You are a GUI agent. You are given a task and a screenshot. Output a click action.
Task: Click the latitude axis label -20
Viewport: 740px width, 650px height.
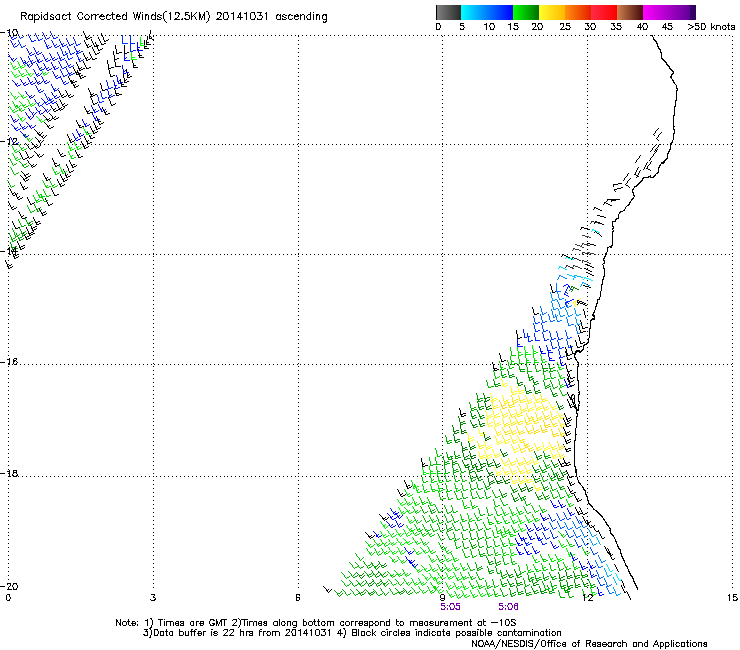(x=10, y=586)
